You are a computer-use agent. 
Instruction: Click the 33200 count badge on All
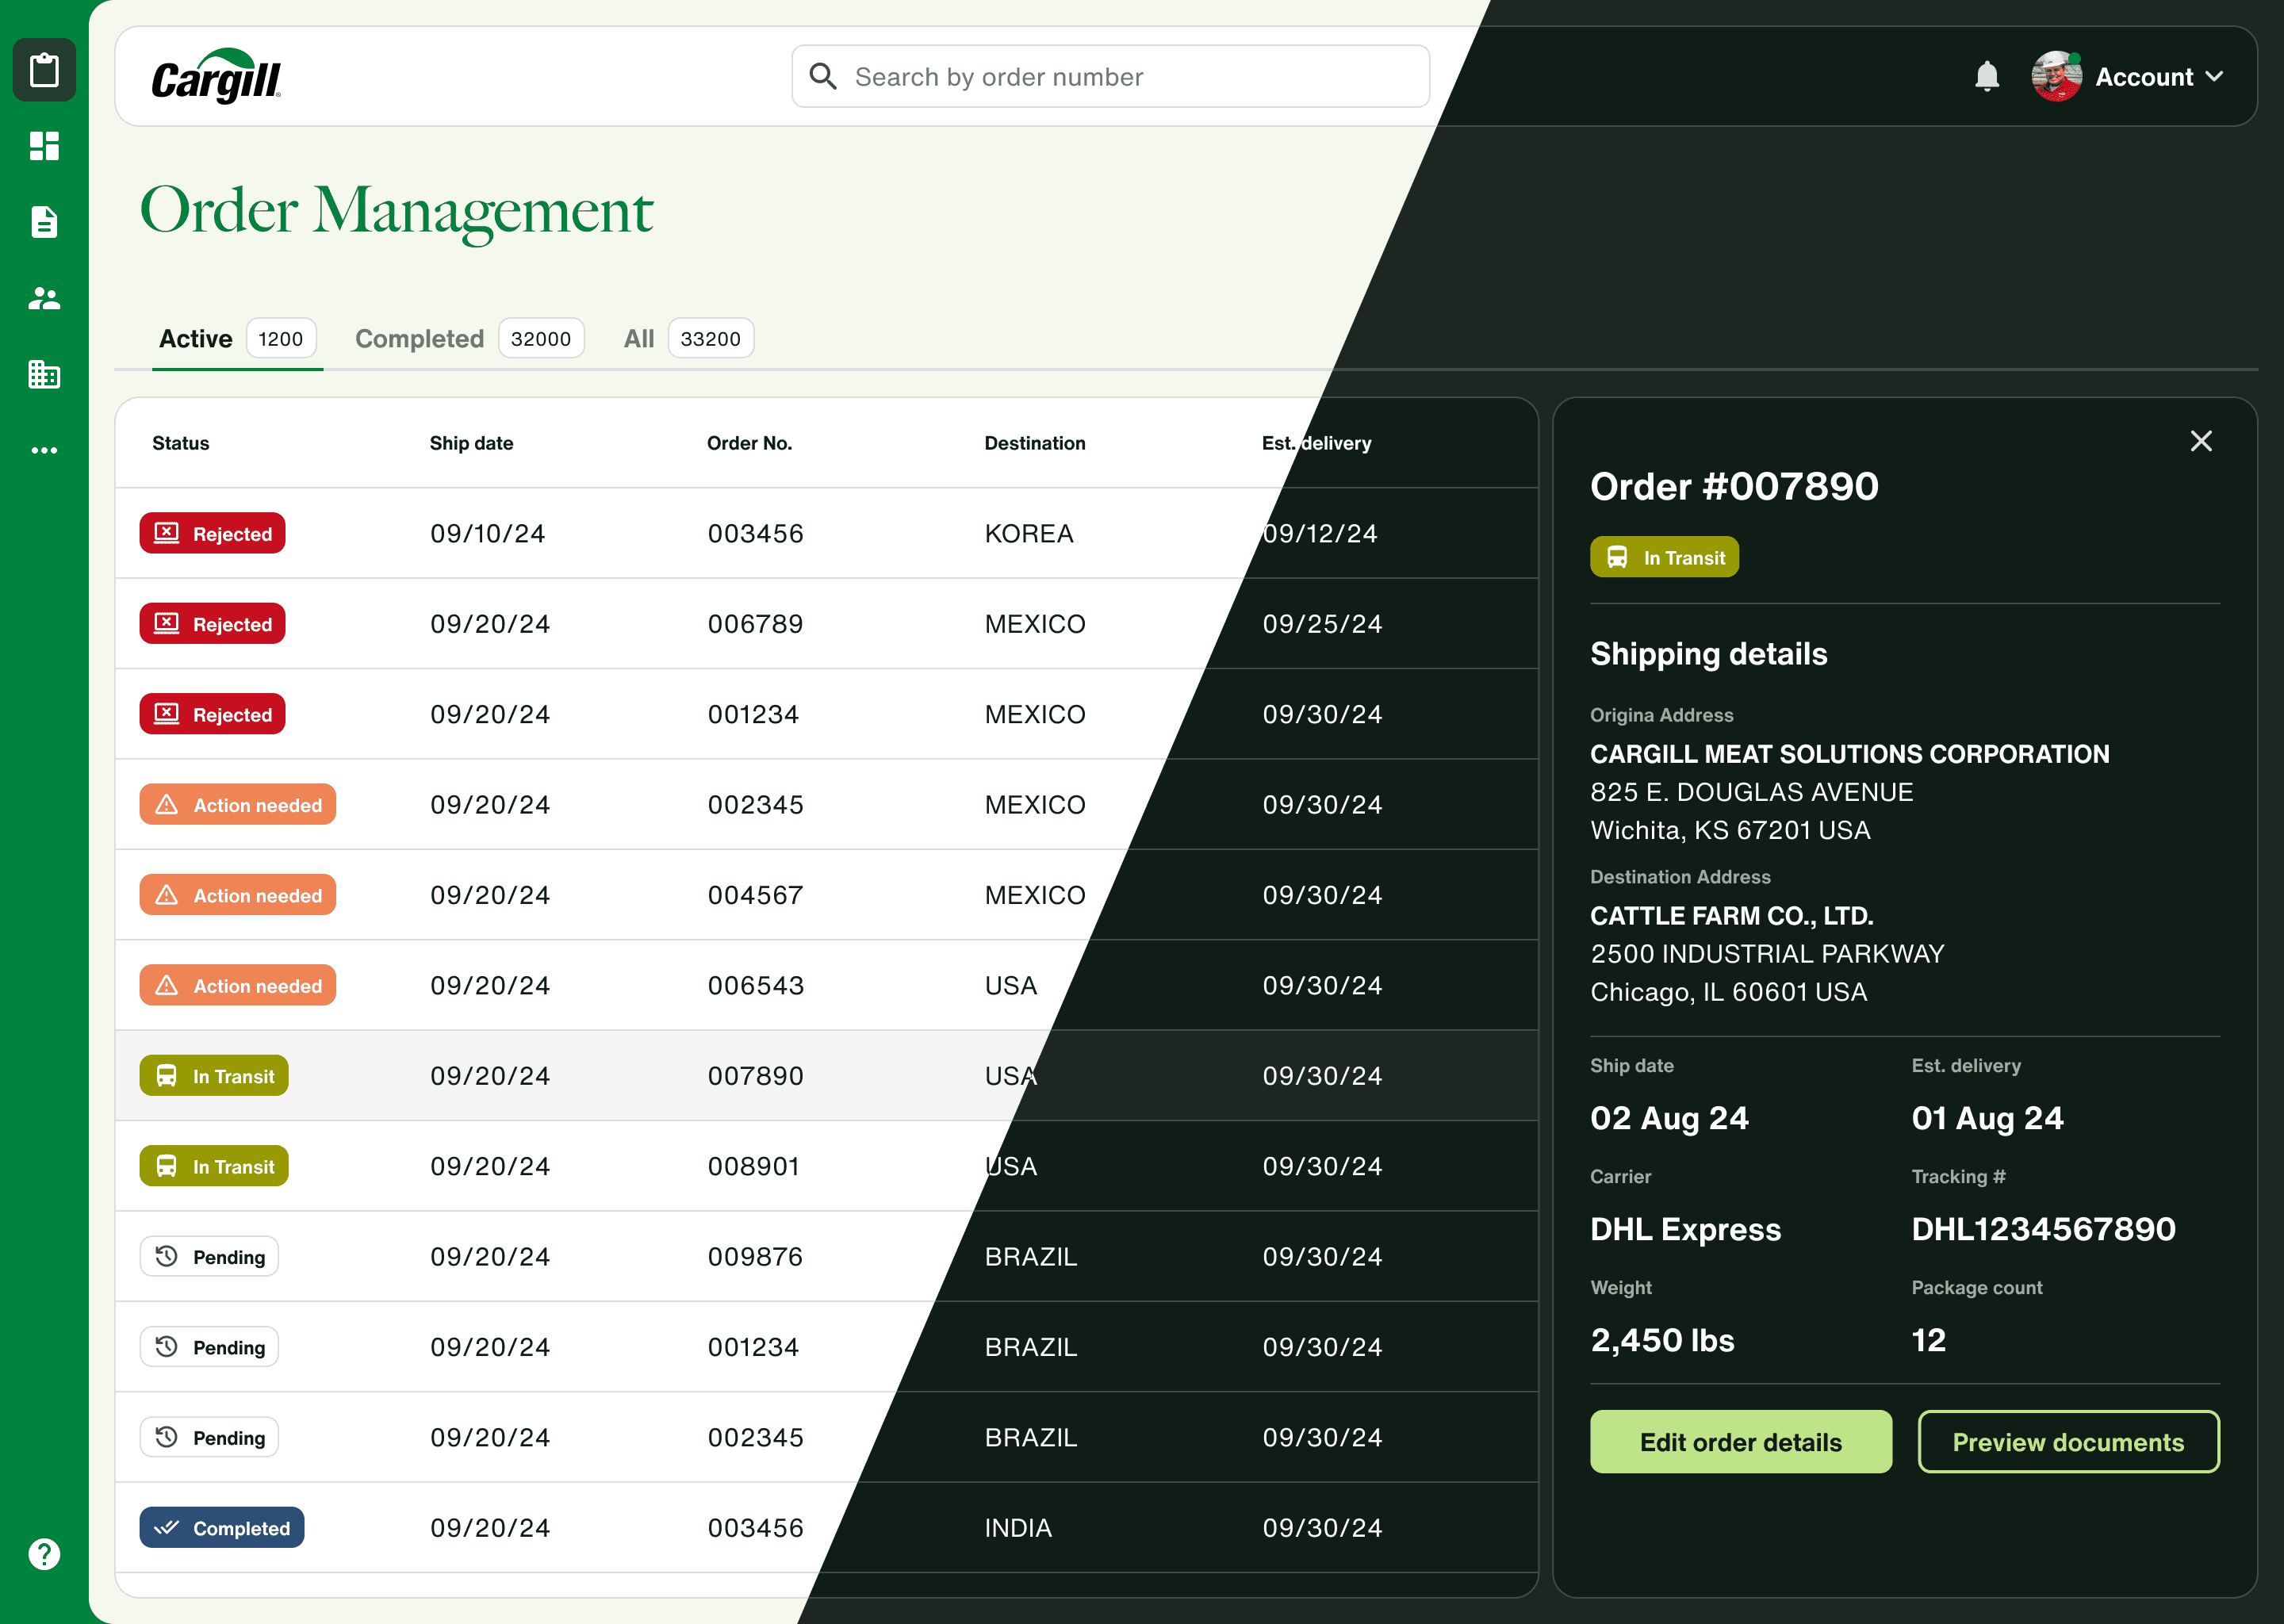coord(710,339)
